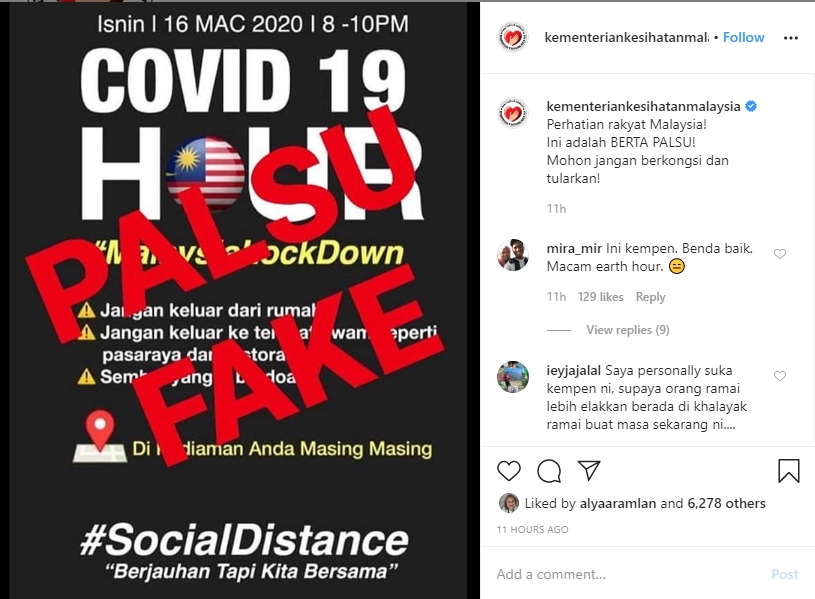The image size is (815, 599).
Task: Open comments with the speech bubble icon
Action: (x=549, y=471)
